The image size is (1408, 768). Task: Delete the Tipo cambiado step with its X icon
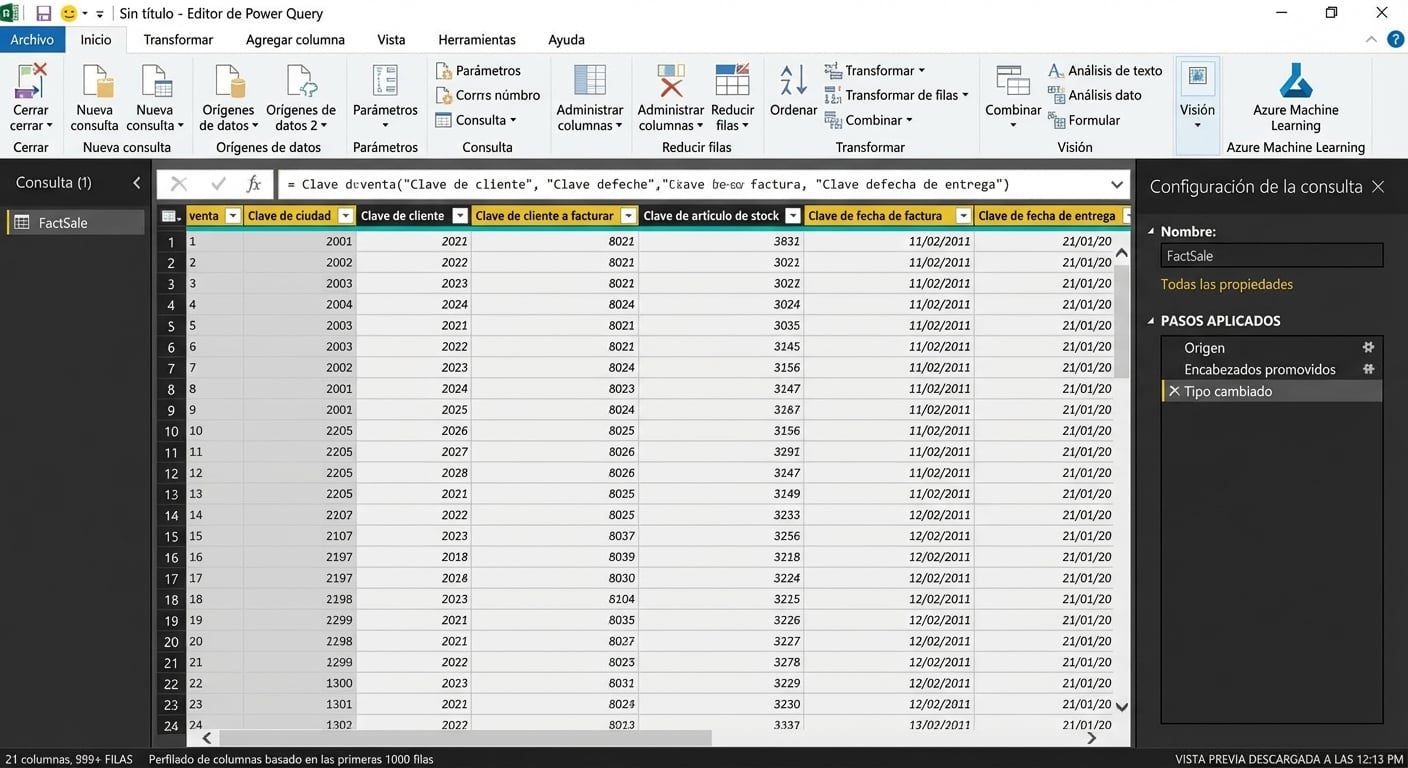[x=1174, y=390]
